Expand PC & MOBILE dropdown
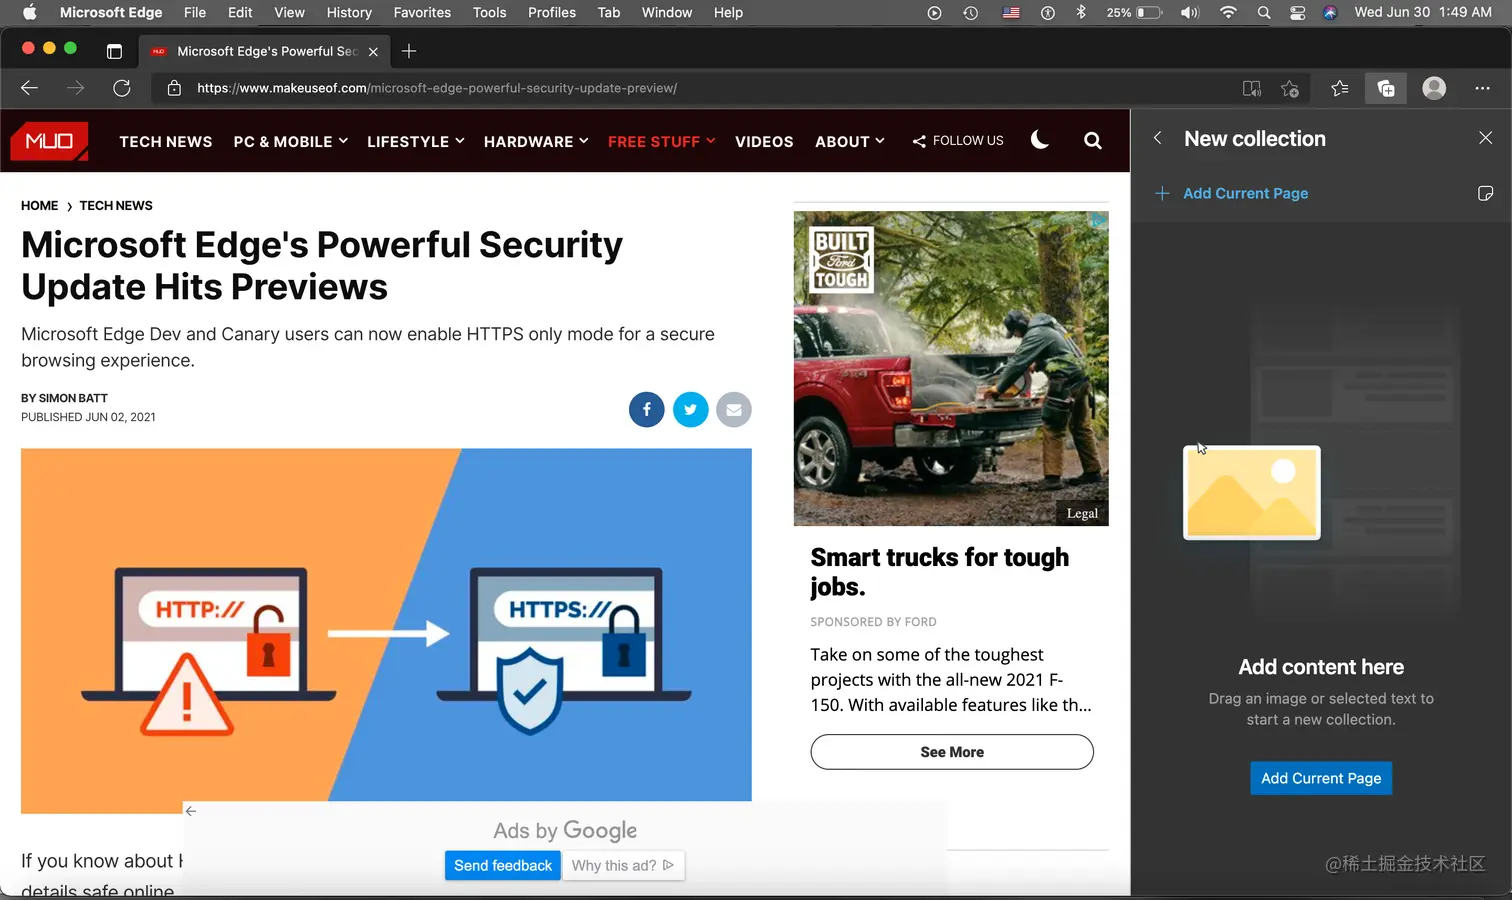This screenshot has height=900, width=1512. (290, 141)
